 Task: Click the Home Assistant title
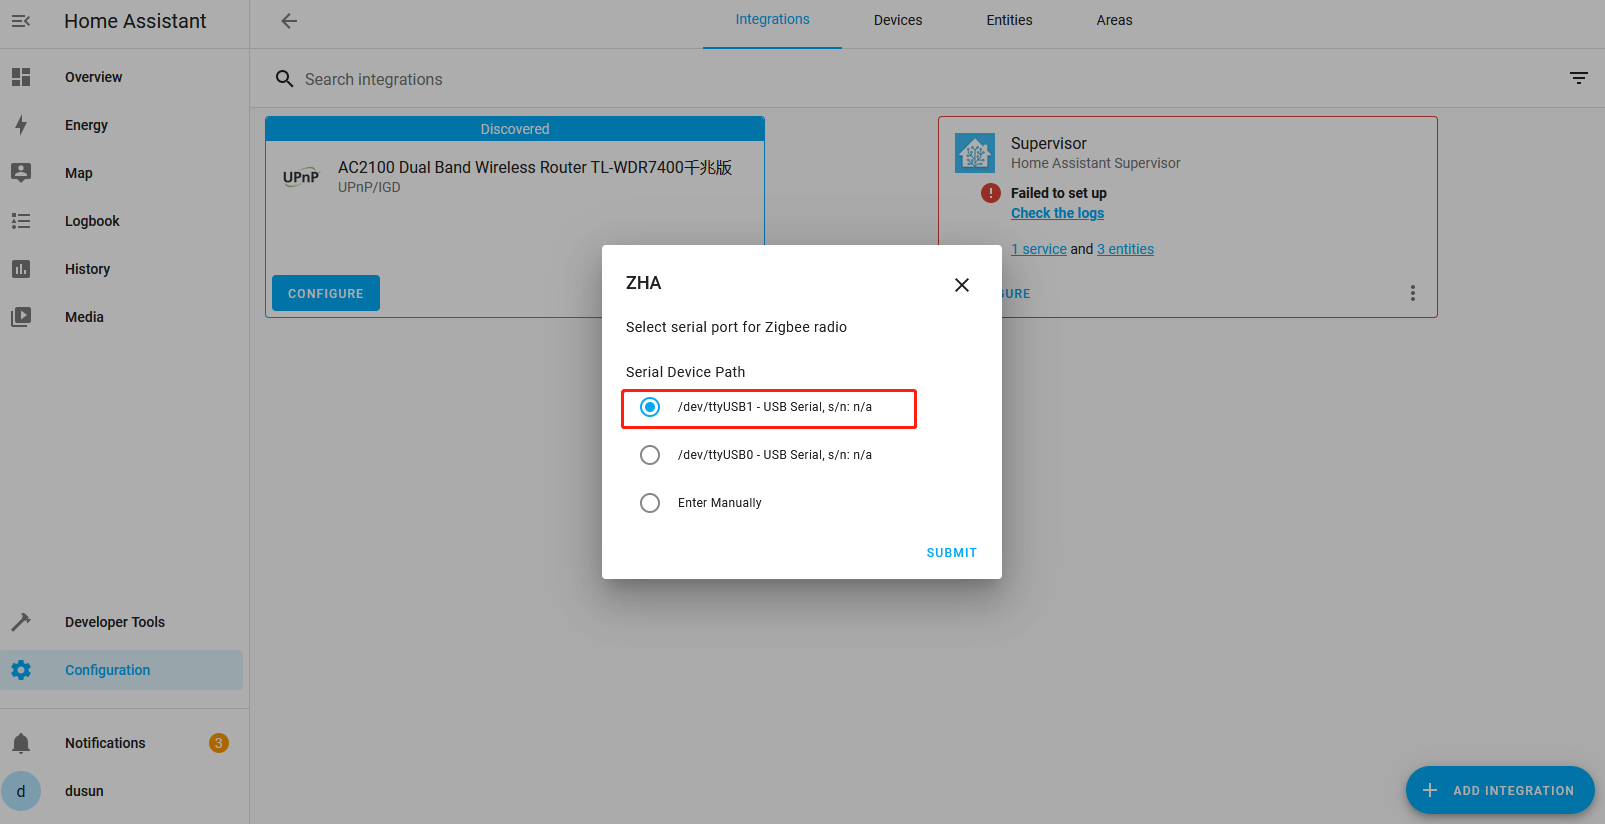135,21
